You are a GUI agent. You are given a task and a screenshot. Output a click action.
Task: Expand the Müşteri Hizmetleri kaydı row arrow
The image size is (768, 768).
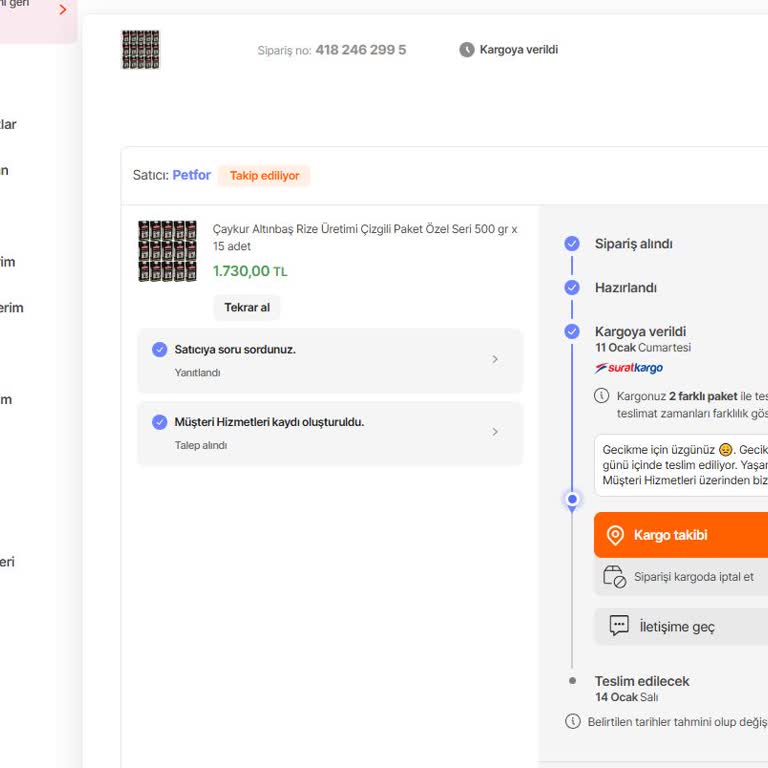495,432
